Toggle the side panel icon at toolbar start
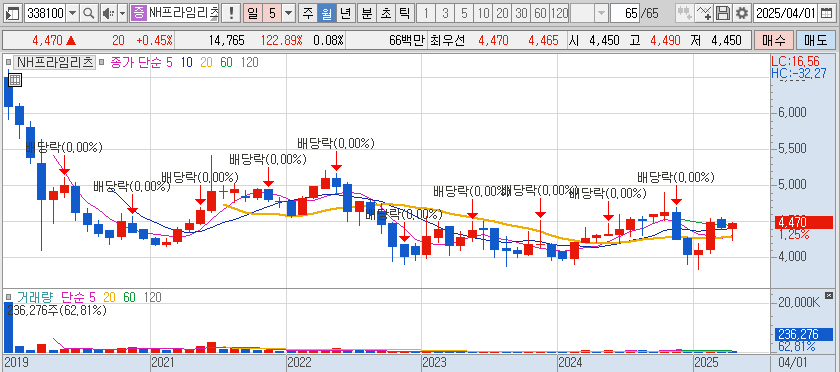The height and width of the screenshot is (372, 840). [14, 13]
